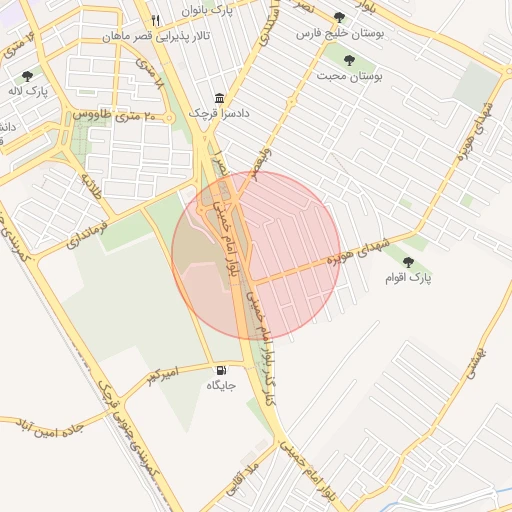Select the امیرکبیر street label

[x=163, y=376]
